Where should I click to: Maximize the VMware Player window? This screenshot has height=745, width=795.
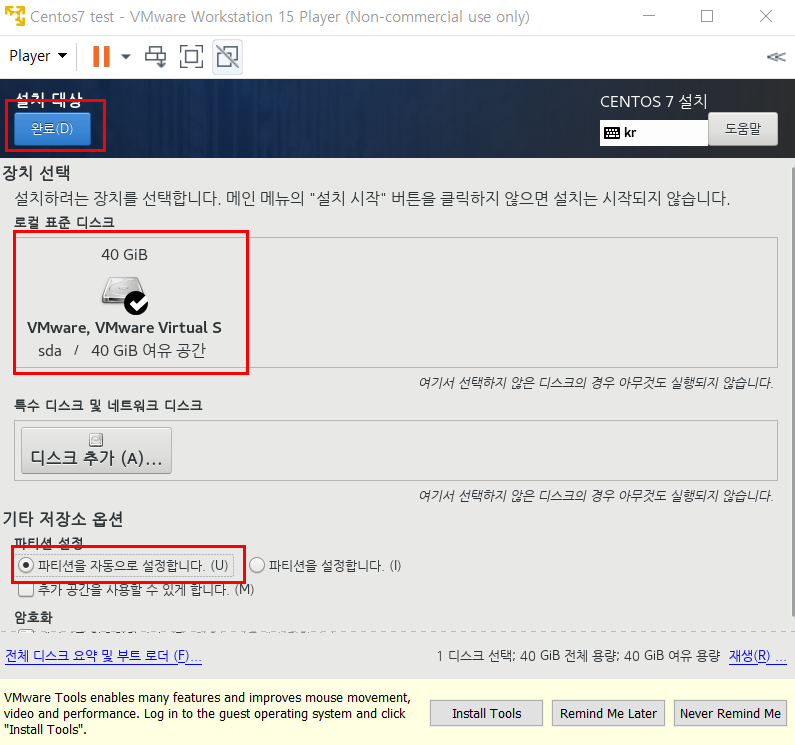tap(707, 16)
